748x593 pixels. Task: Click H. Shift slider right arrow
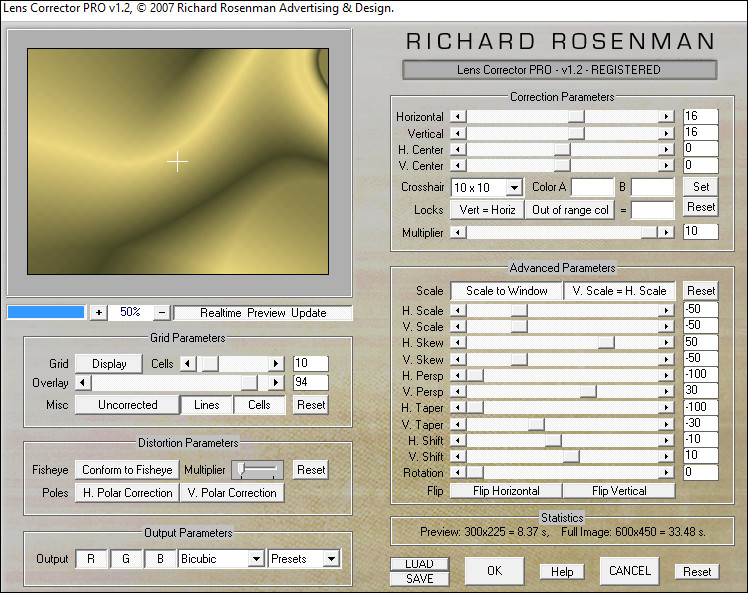coord(666,440)
